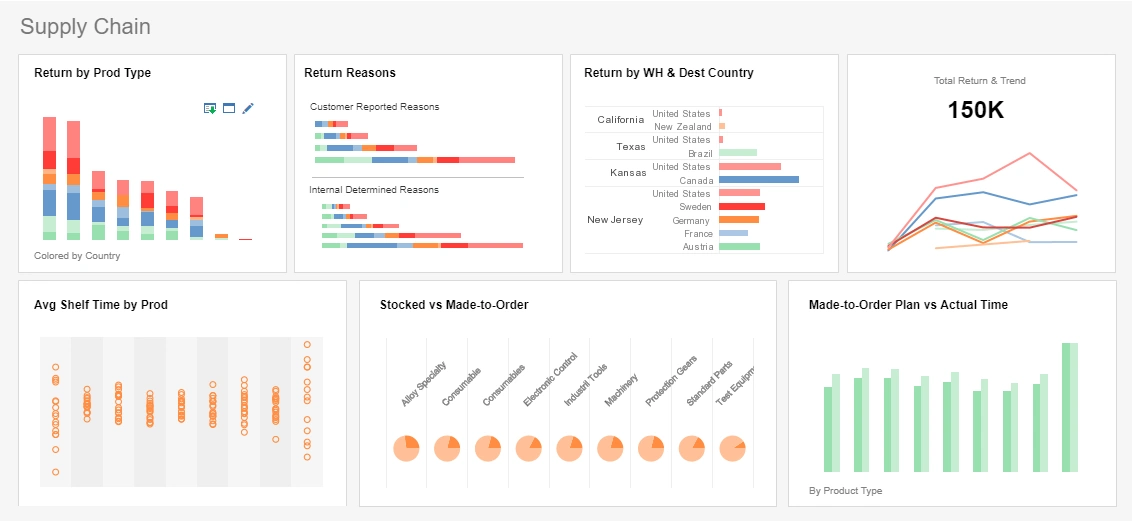Click the Internal Determined Reasons heading
Screen dimensions: 1132x521
(373, 190)
